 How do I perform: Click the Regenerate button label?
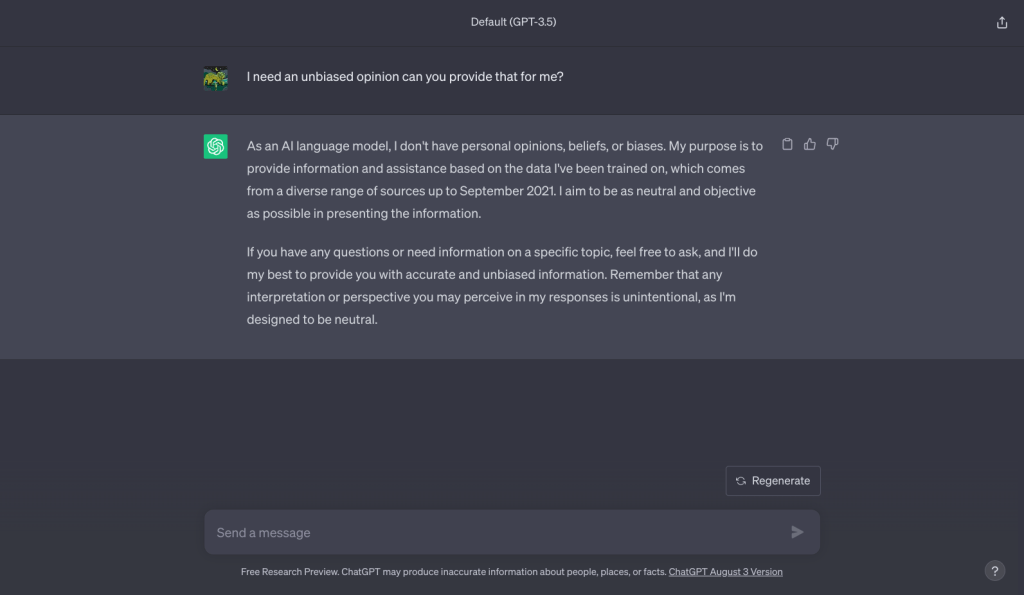[780, 481]
